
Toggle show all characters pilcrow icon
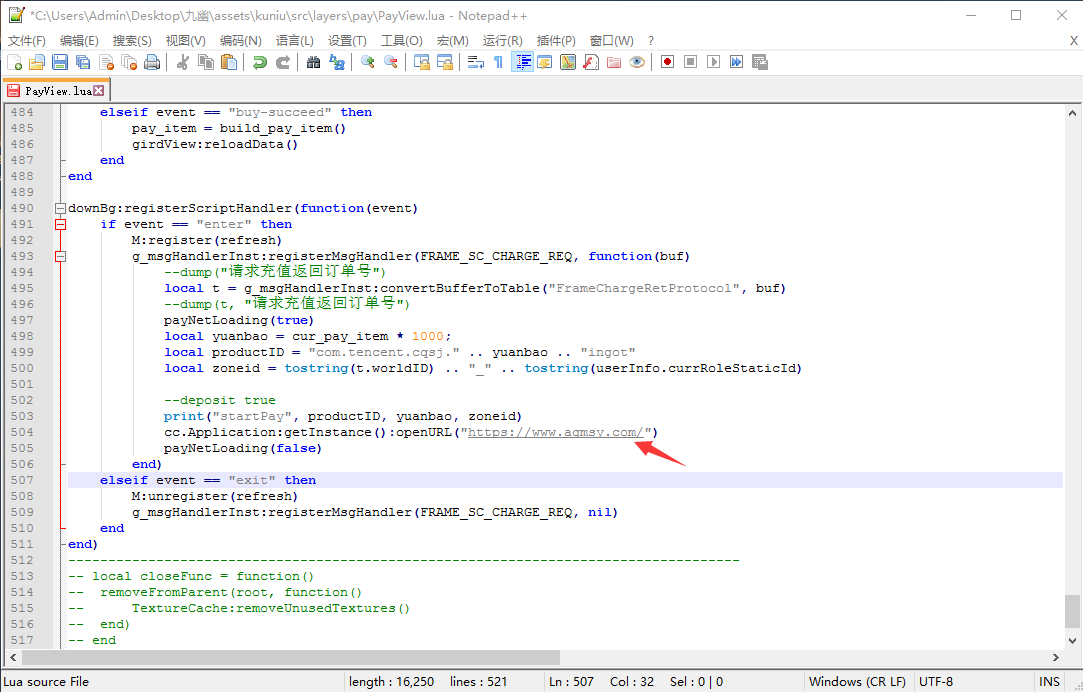[498, 62]
